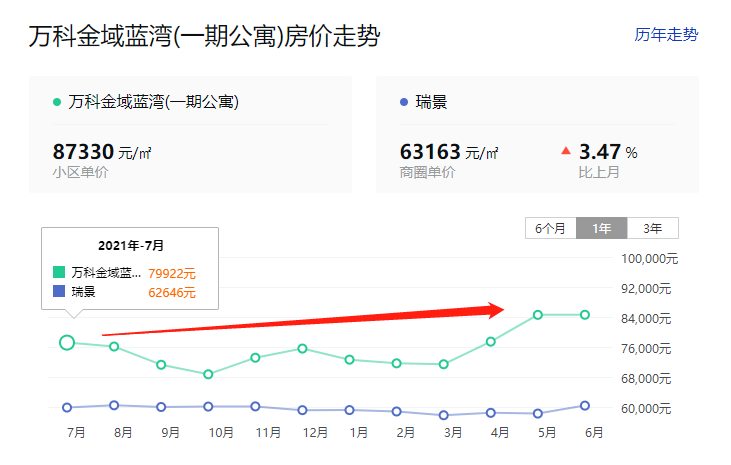This screenshot has height=465, width=731.
Task: Click the blue 瑞景 August data point
Action: [x=114, y=405]
